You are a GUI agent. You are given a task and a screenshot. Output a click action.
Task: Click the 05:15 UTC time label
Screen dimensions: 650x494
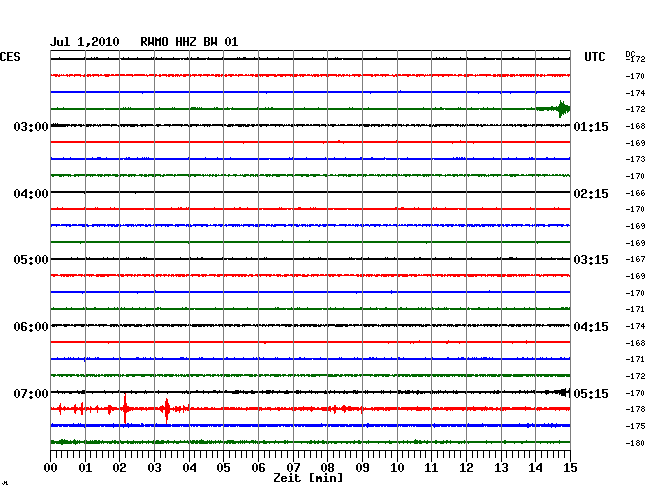(x=591, y=393)
